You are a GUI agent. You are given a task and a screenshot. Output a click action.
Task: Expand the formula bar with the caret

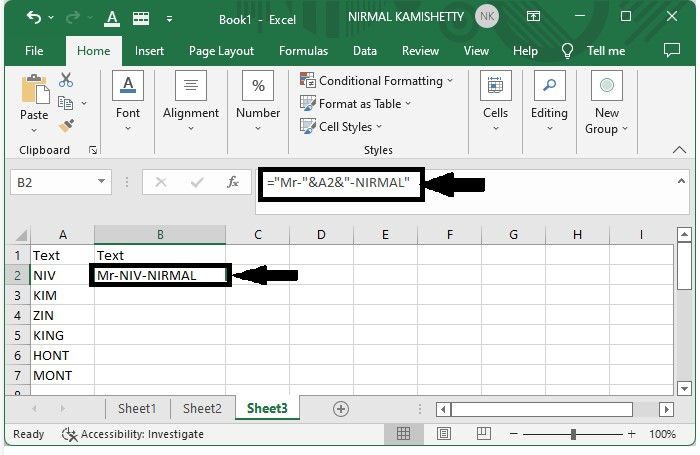click(x=681, y=181)
